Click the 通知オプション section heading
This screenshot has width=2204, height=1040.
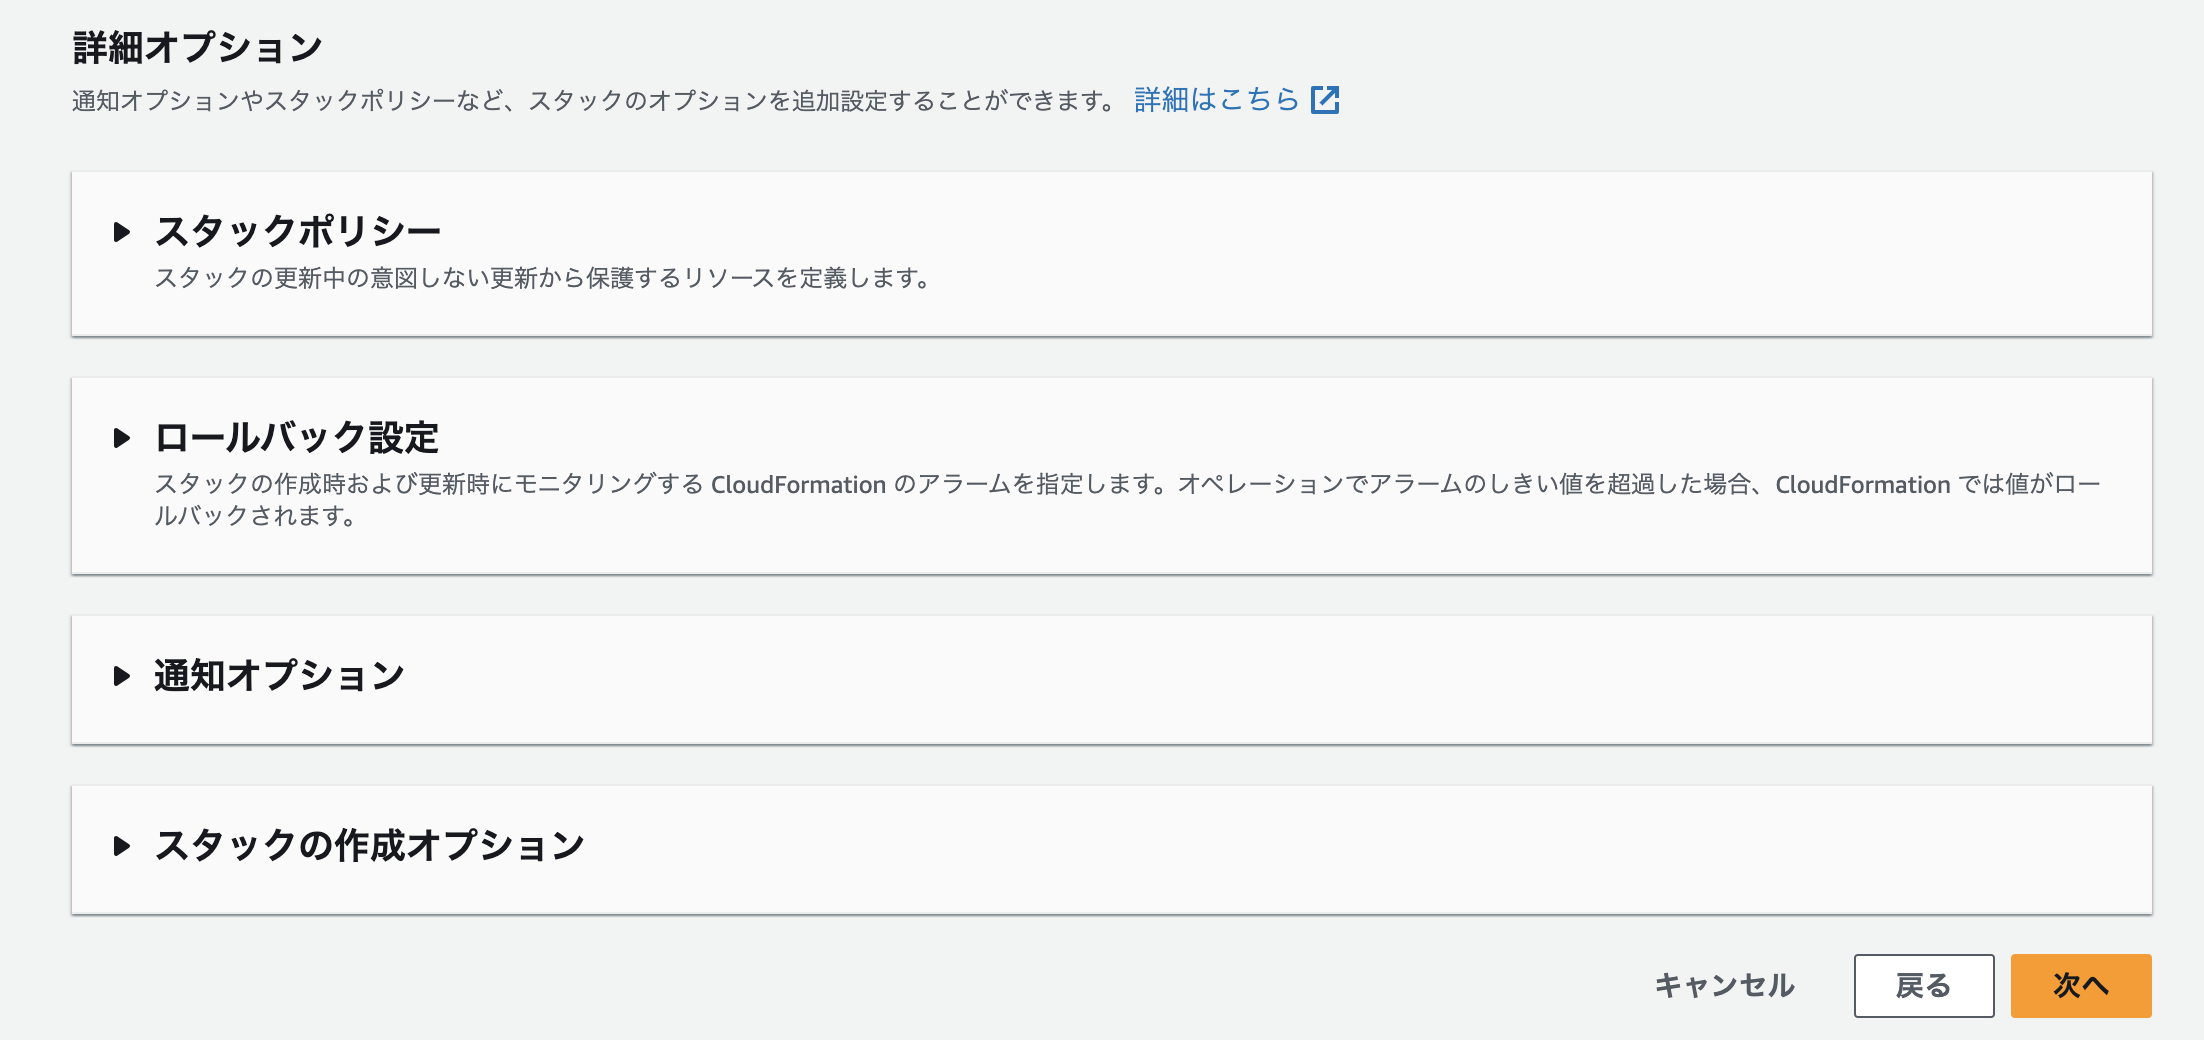tap(279, 677)
